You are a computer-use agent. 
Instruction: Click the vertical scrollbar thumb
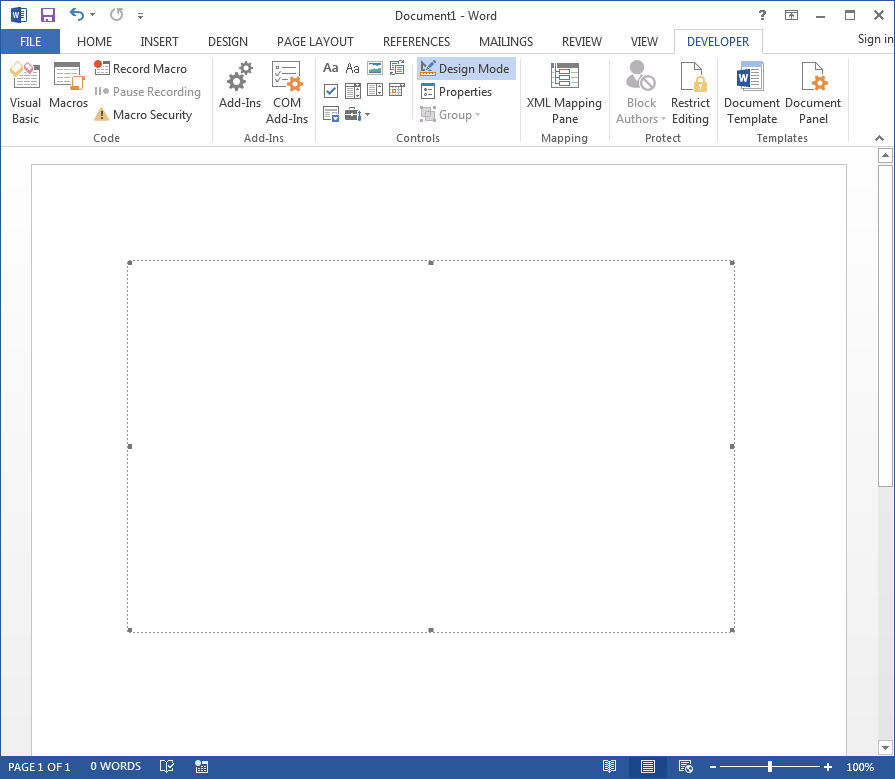(x=885, y=326)
